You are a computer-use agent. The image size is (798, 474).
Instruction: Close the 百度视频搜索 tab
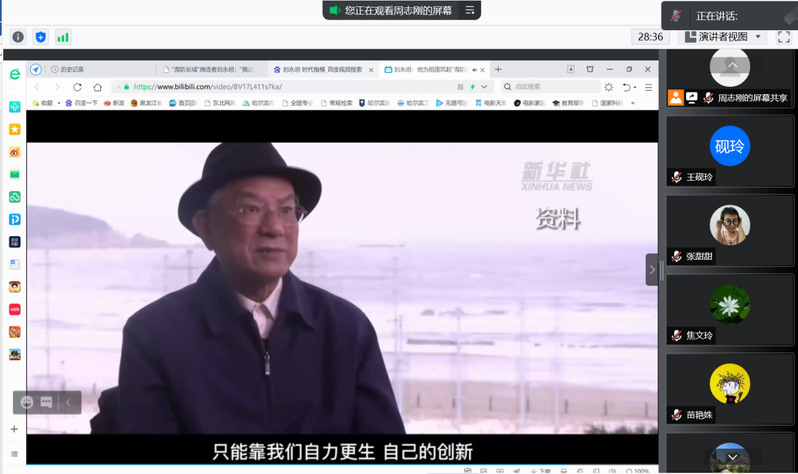[372, 70]
